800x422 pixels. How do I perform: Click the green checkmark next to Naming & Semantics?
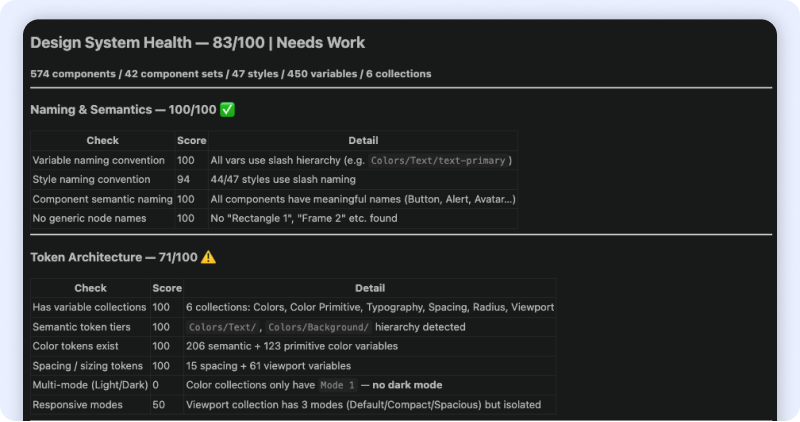[227, 109]
